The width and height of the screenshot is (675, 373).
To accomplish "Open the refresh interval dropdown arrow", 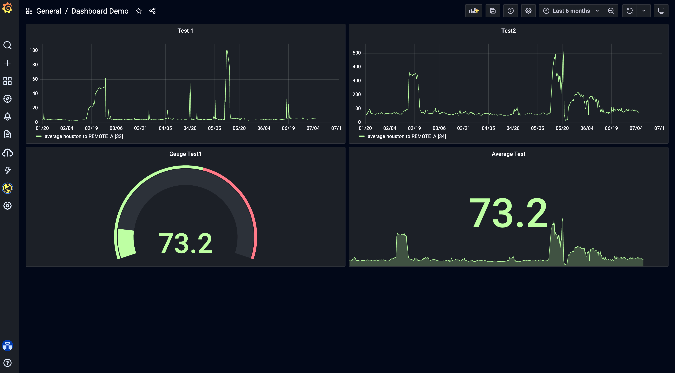I will 644,11.
